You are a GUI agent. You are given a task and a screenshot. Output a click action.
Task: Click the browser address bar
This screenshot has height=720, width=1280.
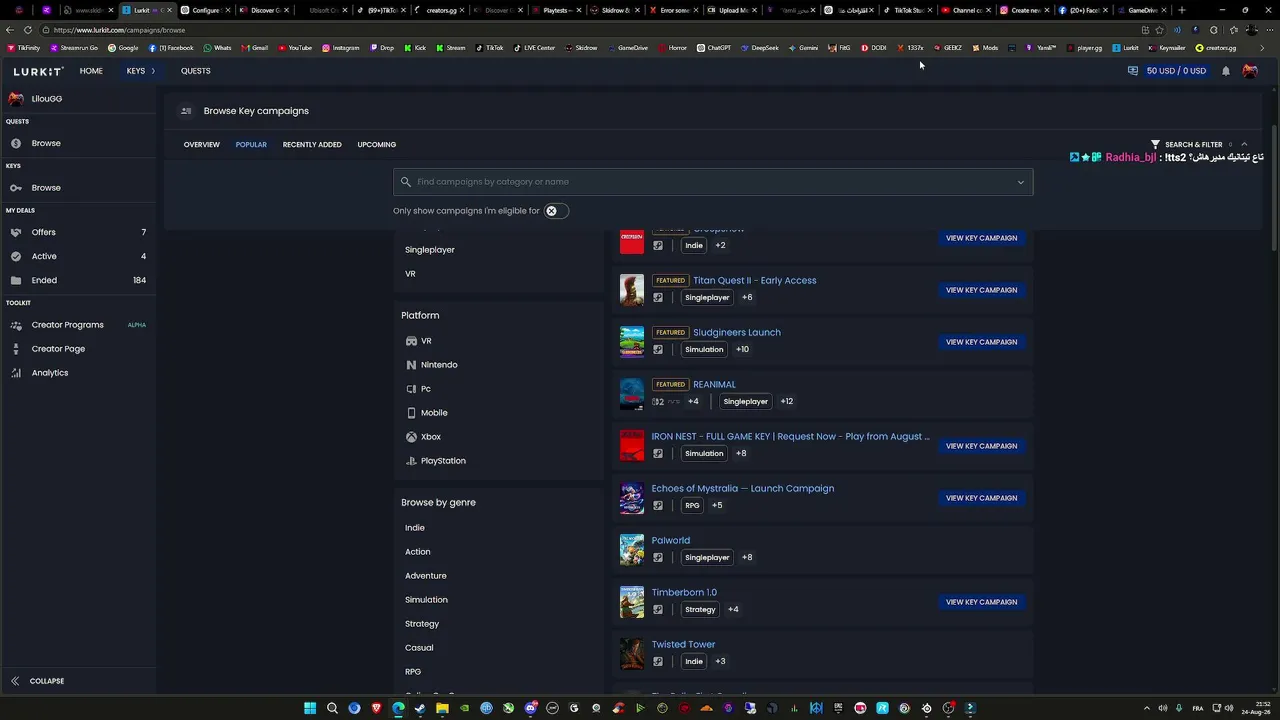pos(590,30)
